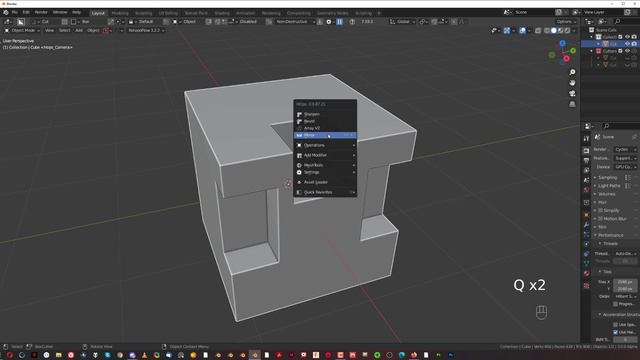
Task: Open the Material properties tab icon
Action: point(587,273)
